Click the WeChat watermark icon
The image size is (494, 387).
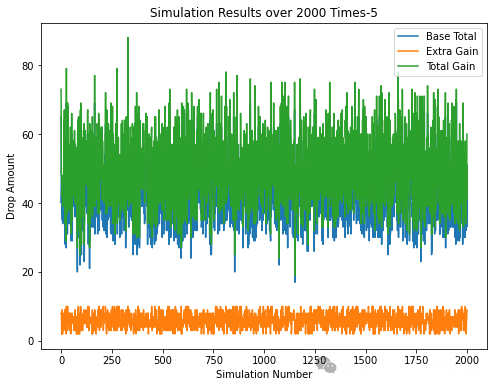[326, 365]
